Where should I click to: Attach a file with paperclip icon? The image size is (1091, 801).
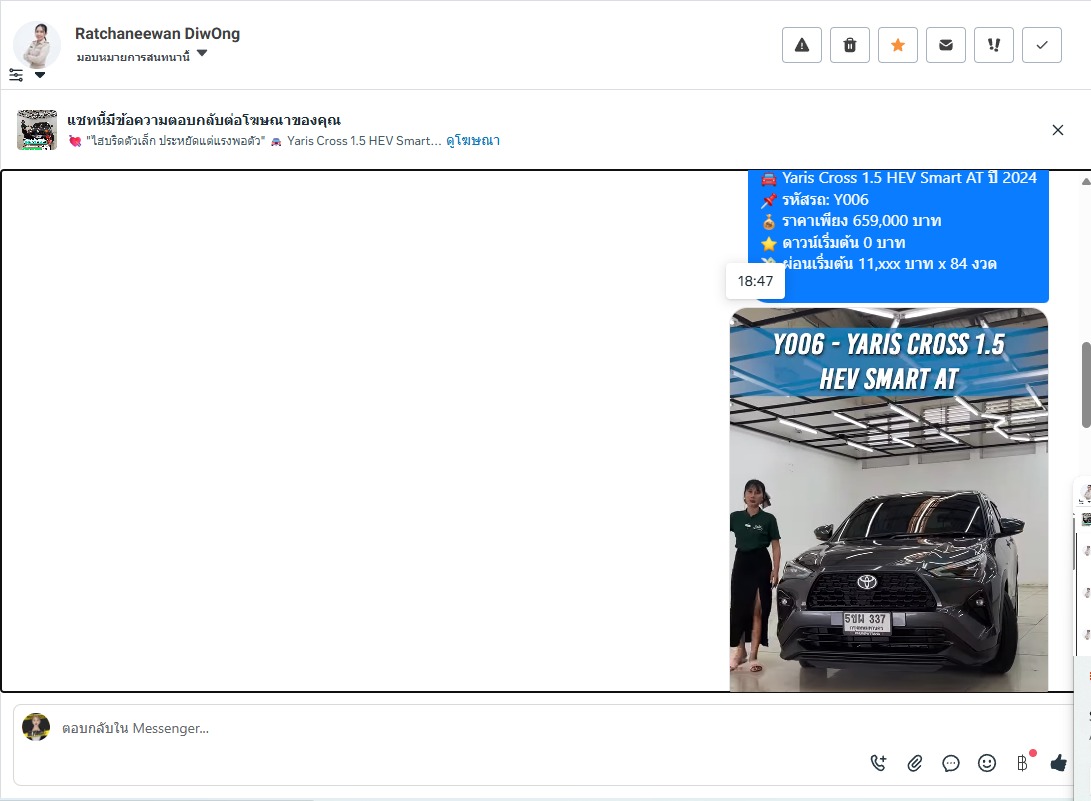(914, 763)
